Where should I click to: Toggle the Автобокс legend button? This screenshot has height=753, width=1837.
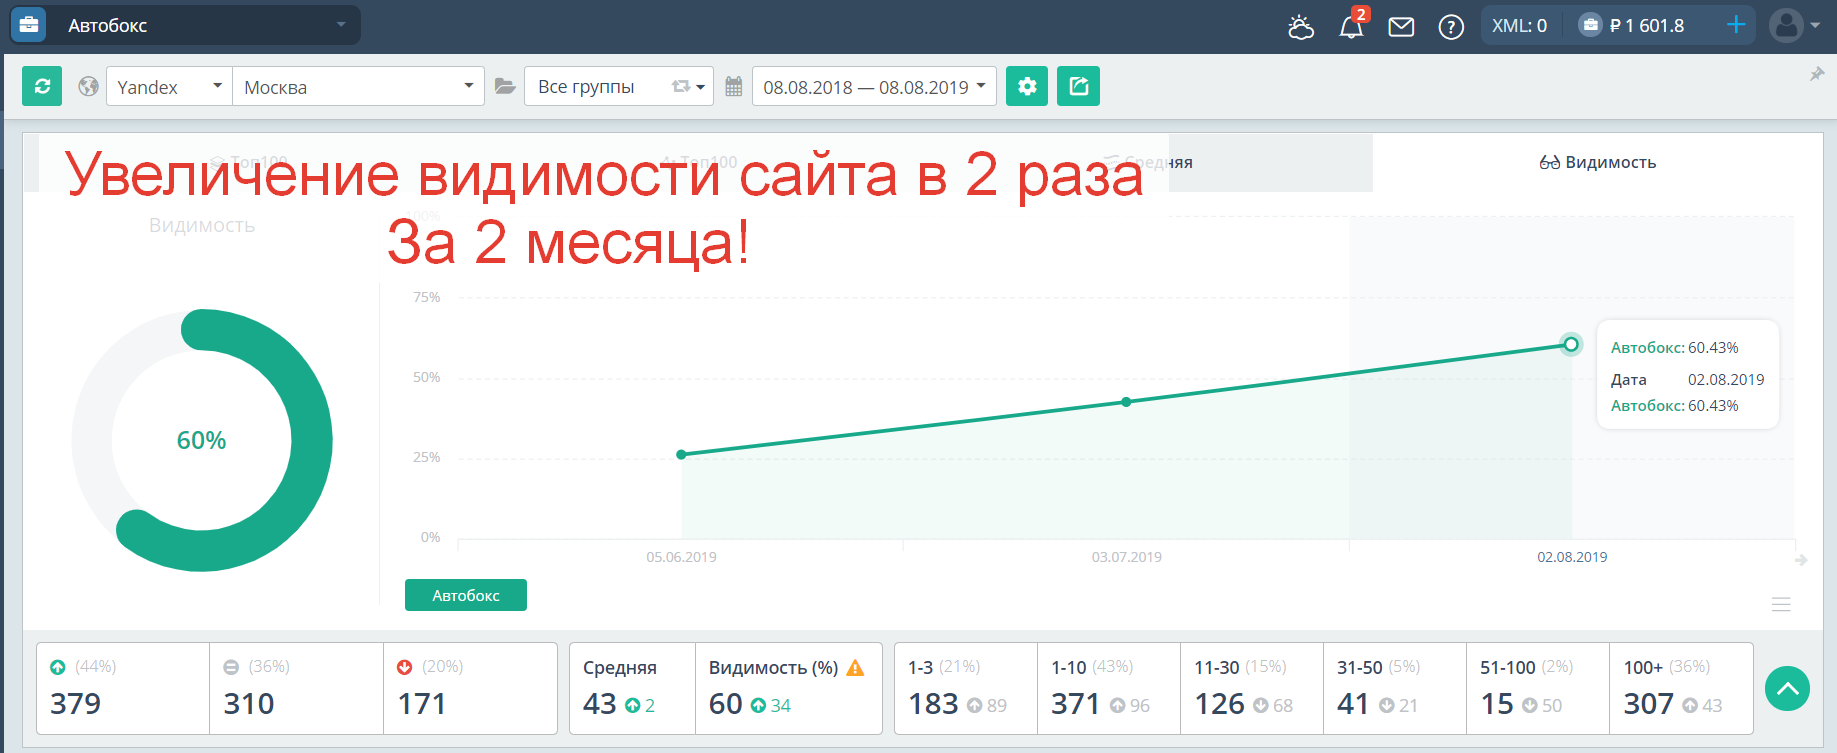(x=466, y=595)
